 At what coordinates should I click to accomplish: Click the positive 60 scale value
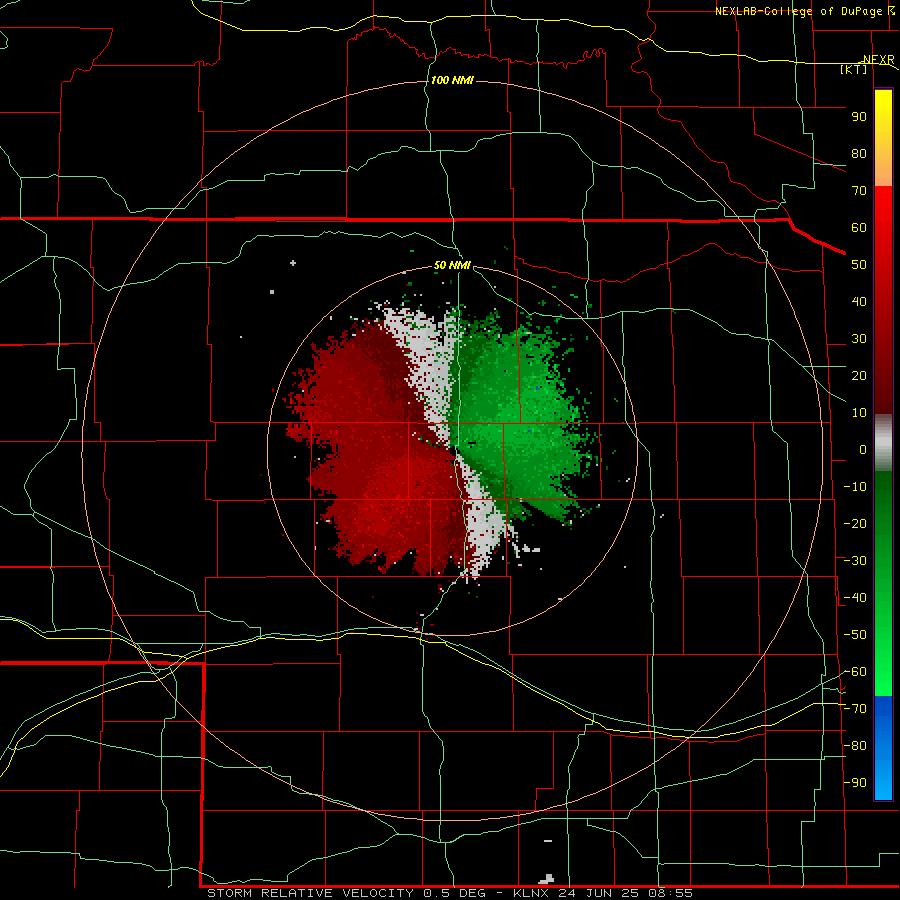(x=859, y=228)
